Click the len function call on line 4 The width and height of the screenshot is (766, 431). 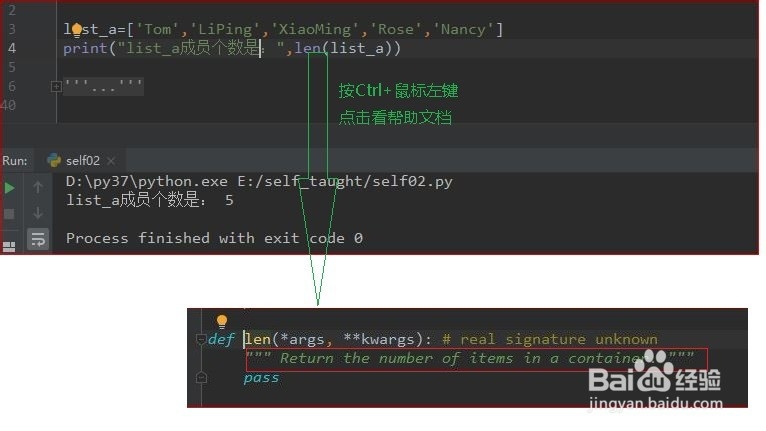(x=308, y=48)
